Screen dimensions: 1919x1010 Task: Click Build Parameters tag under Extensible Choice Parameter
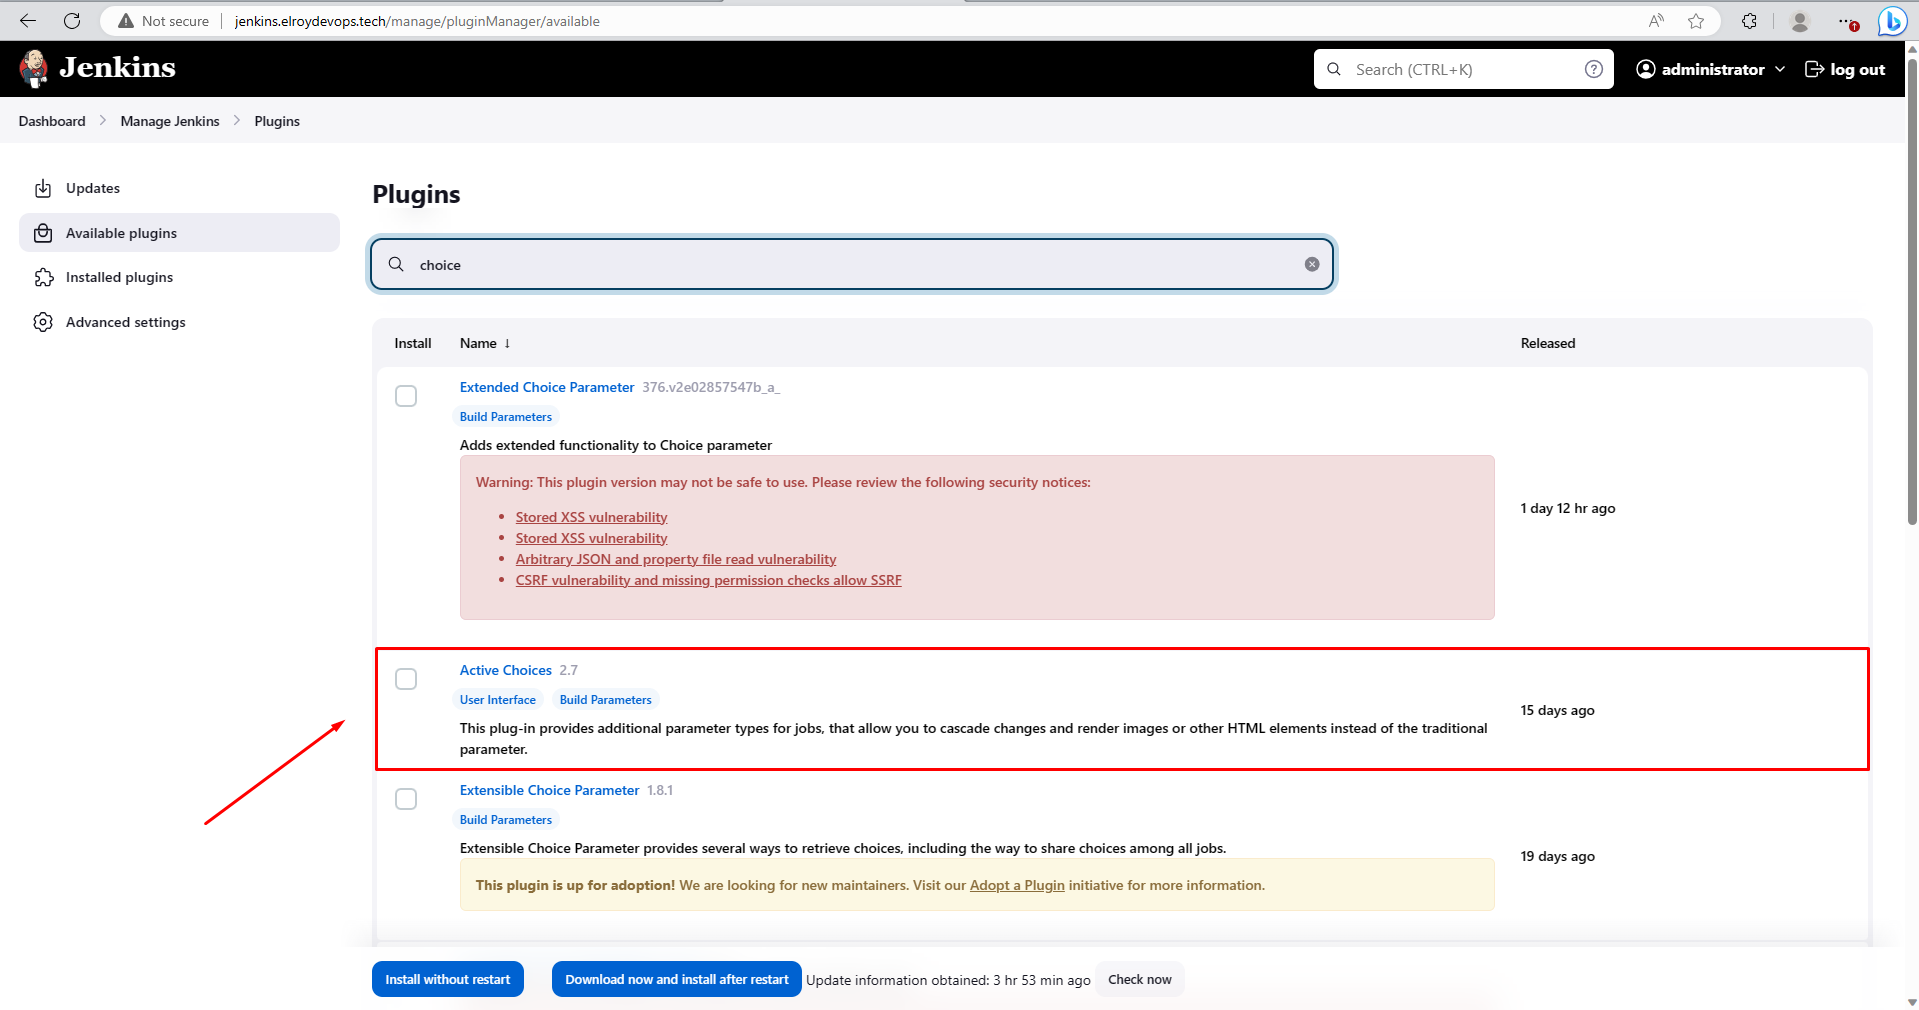click(506, 820)
